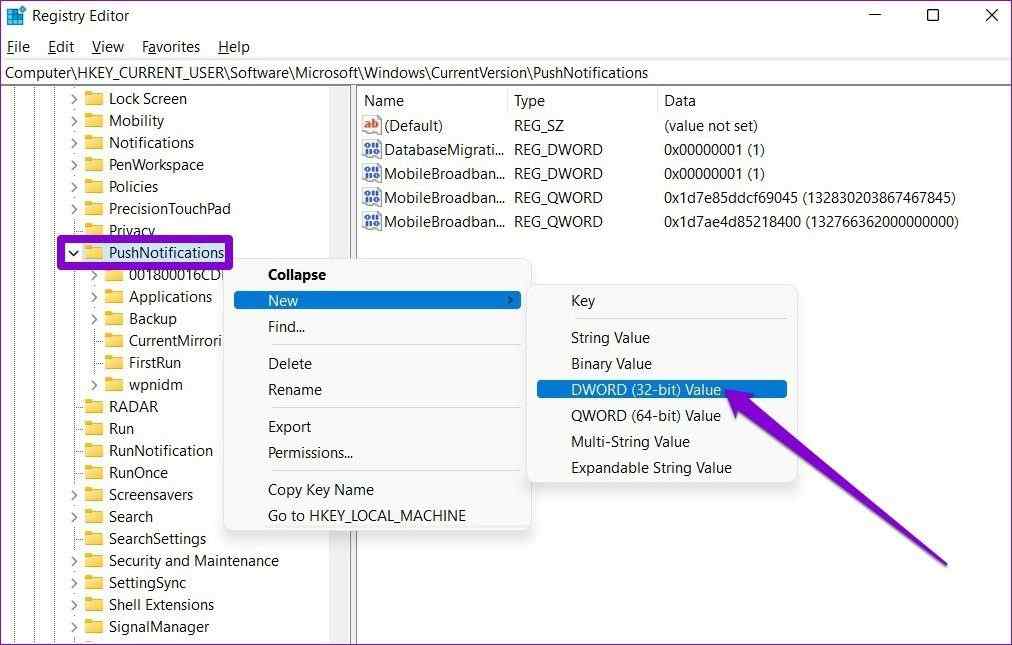
Task: Choose Find... in the context menu
Action: [x=377, y=327]
